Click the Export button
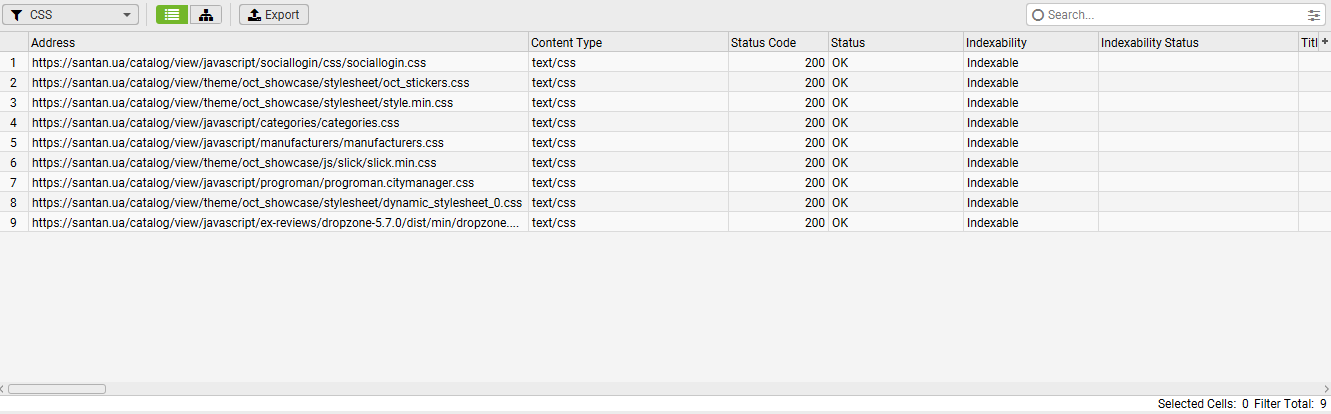 273,15
